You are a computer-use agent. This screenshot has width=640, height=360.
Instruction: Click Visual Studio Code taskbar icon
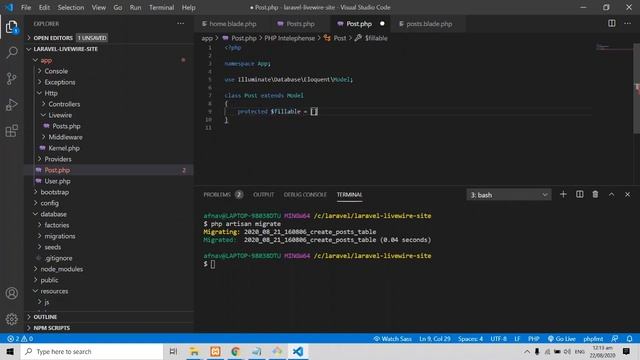(x=298, y=351)
